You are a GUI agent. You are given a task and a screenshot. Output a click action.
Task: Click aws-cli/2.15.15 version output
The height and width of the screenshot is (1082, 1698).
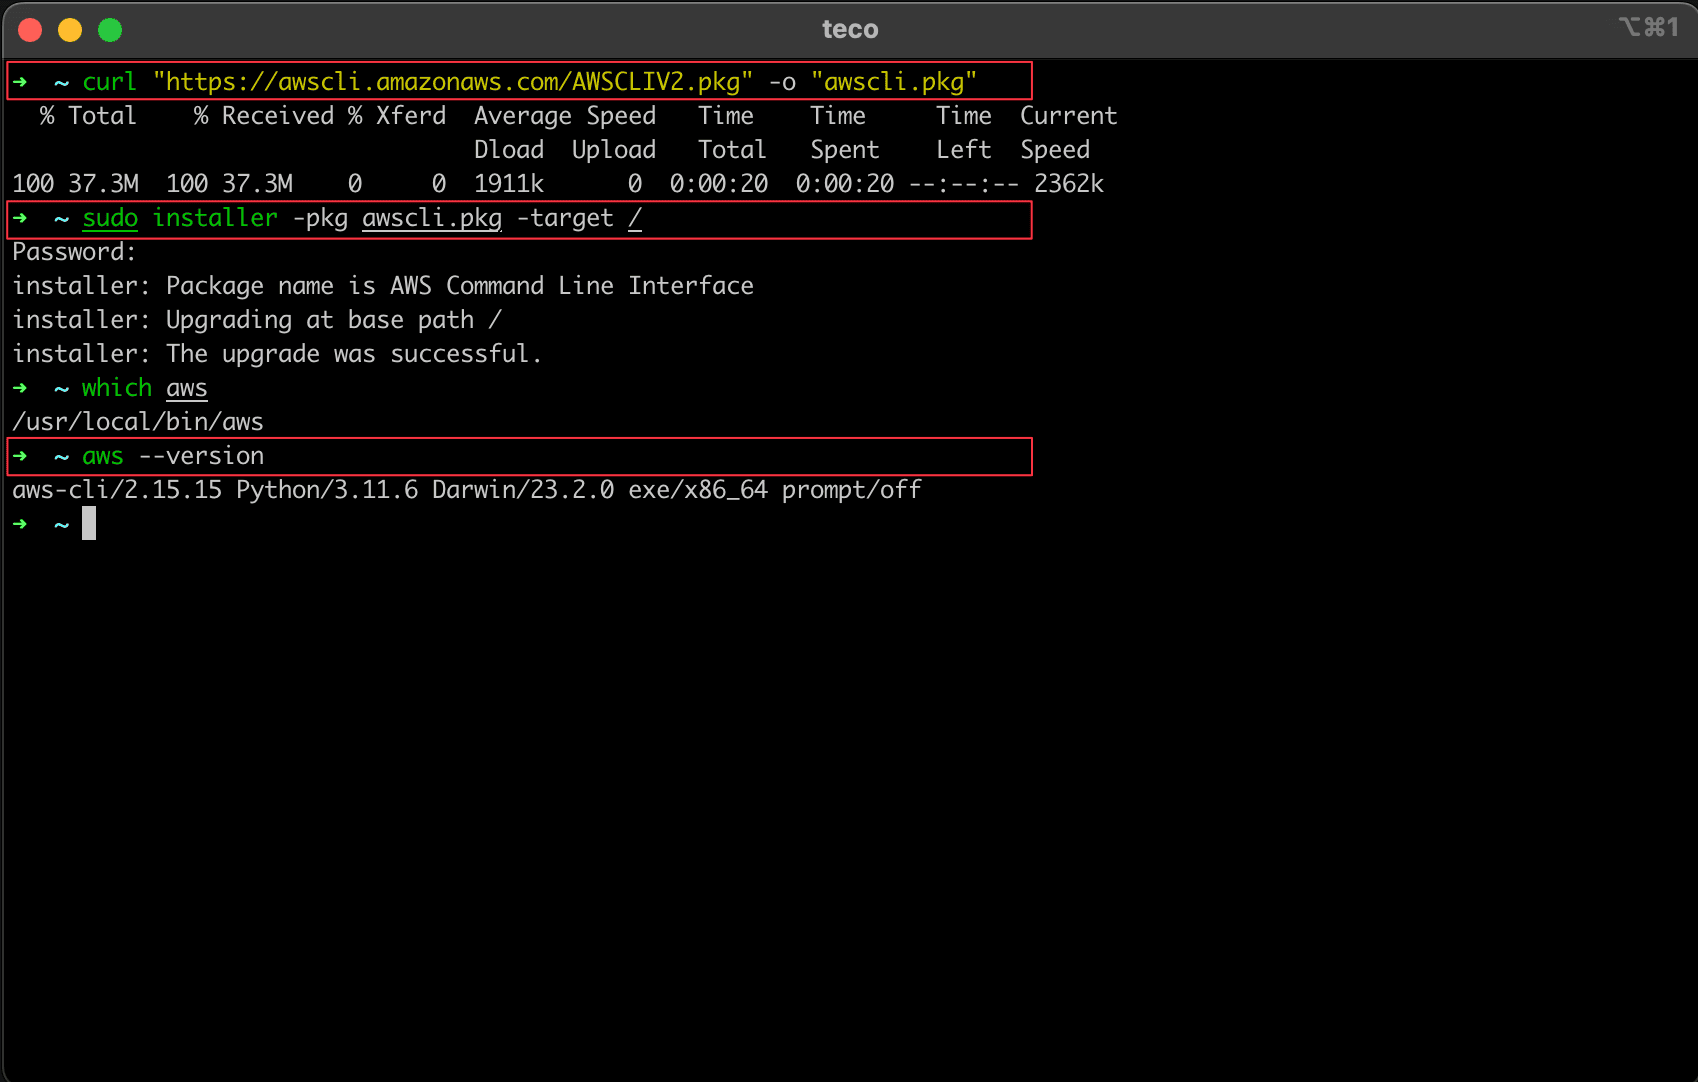pos(117,490)
